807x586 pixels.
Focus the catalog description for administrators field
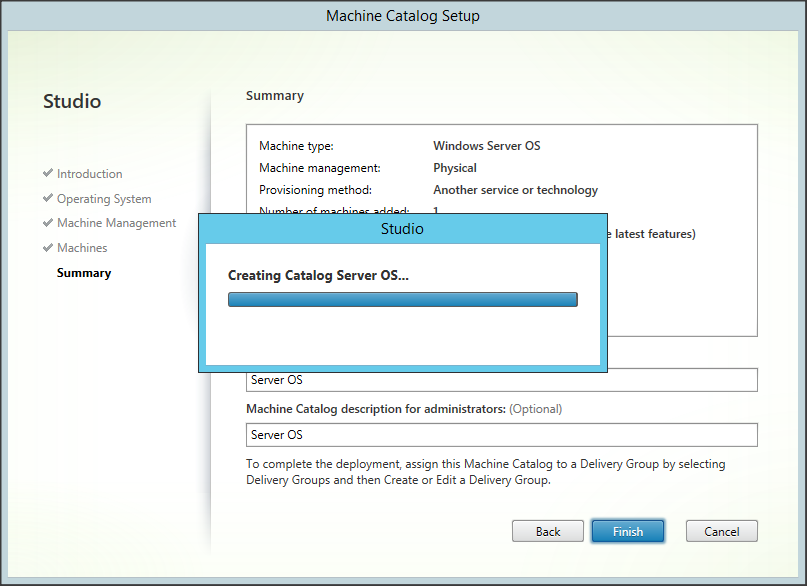501,435
